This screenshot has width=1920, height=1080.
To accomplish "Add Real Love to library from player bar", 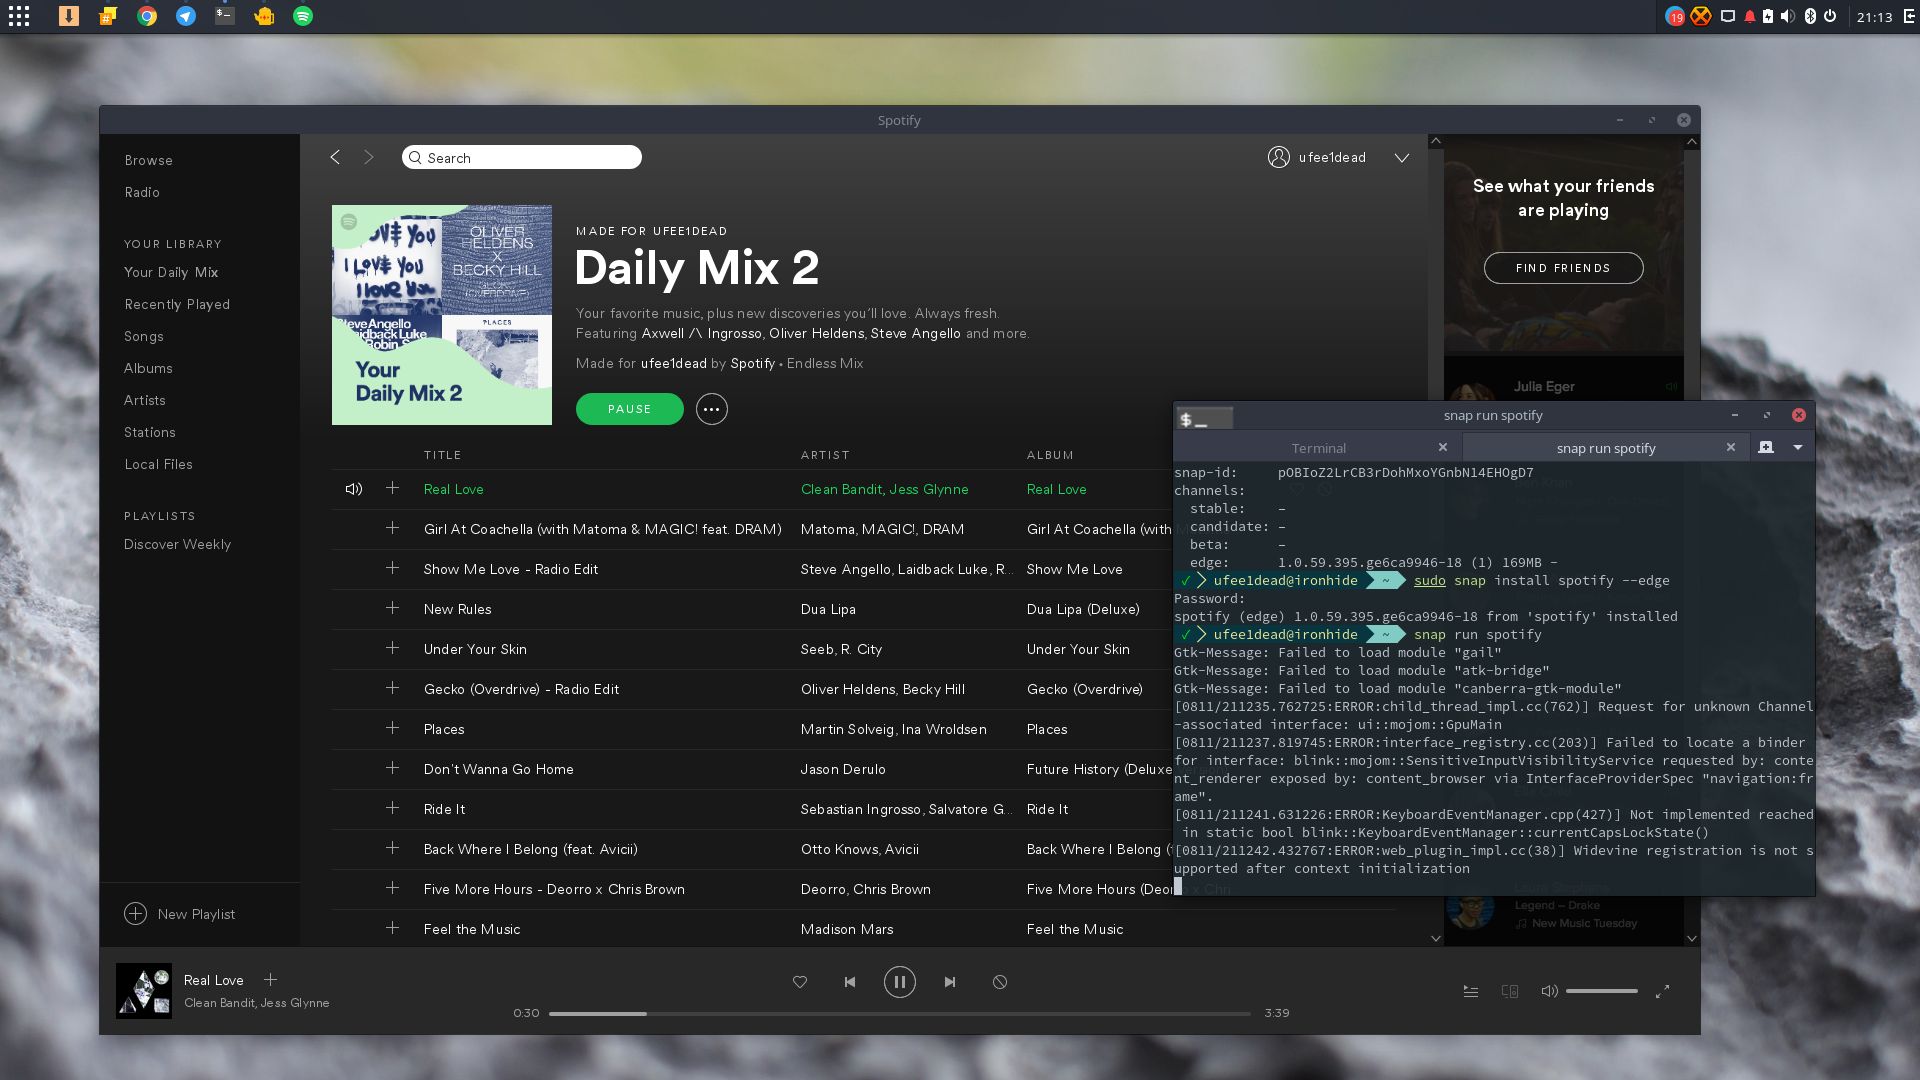I will coord(270,980).
